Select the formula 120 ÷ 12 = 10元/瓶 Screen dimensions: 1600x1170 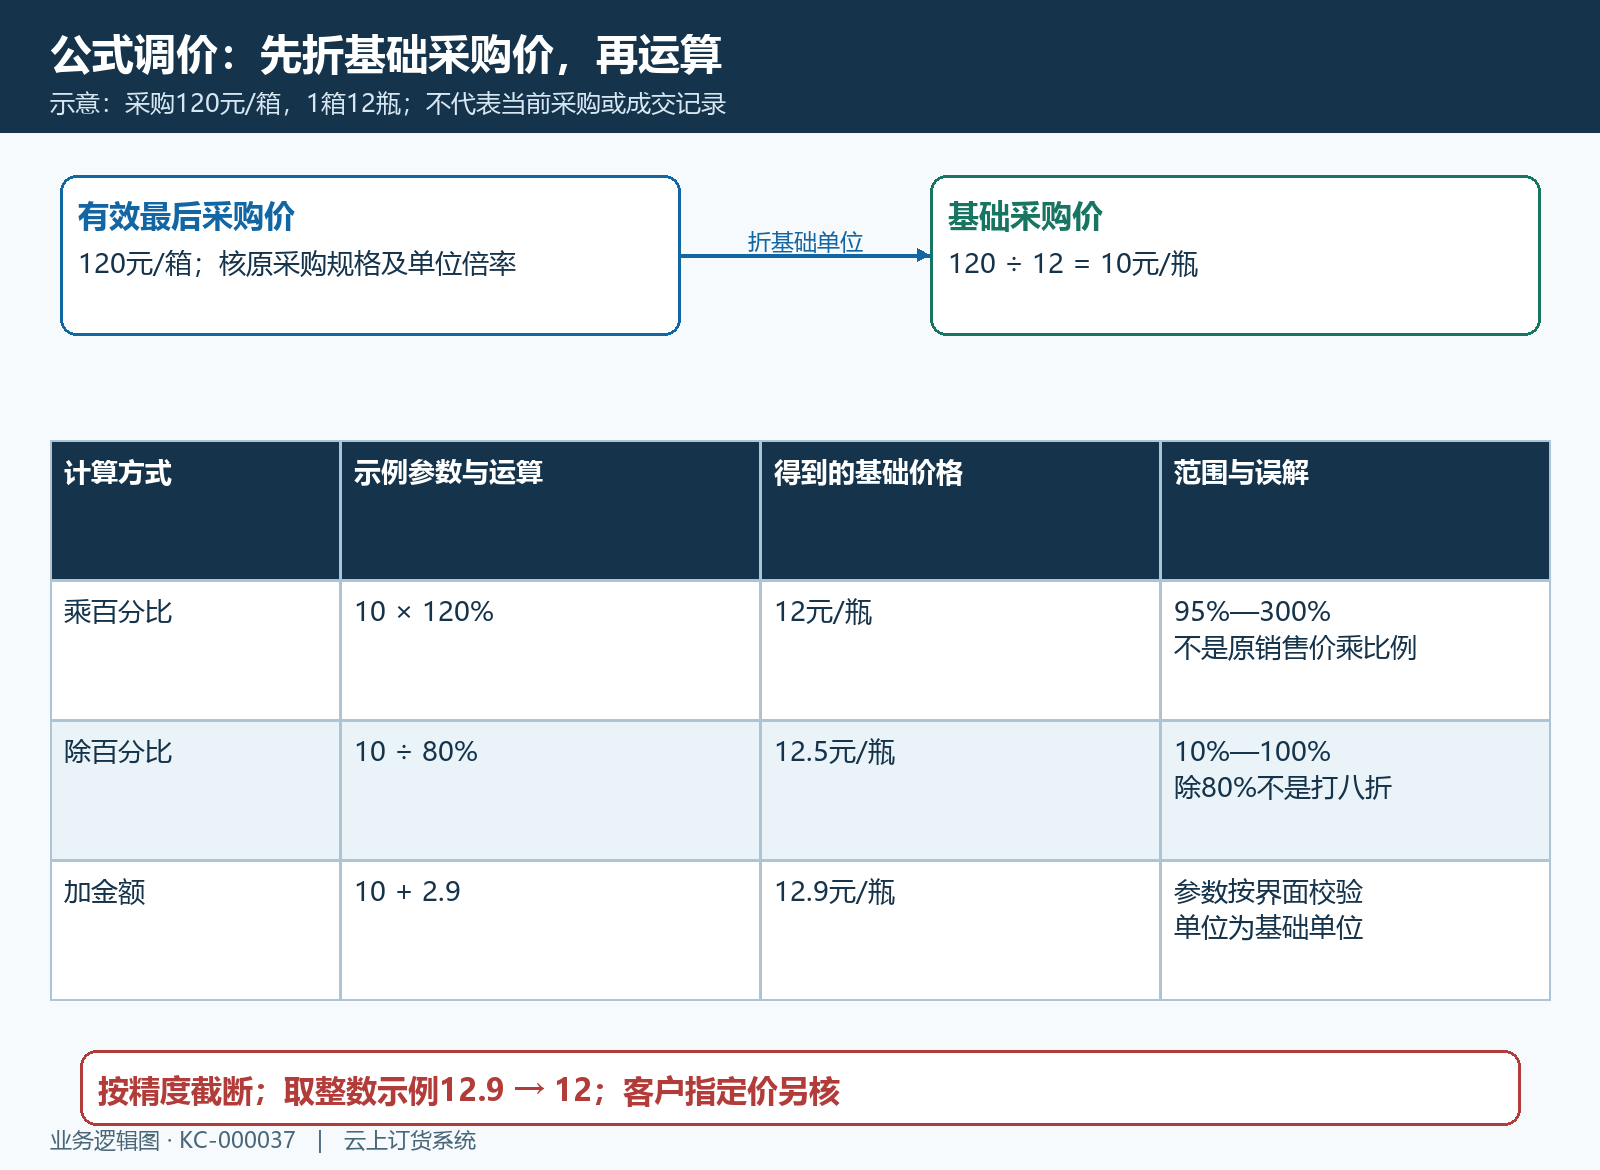tap(1073, 264)
